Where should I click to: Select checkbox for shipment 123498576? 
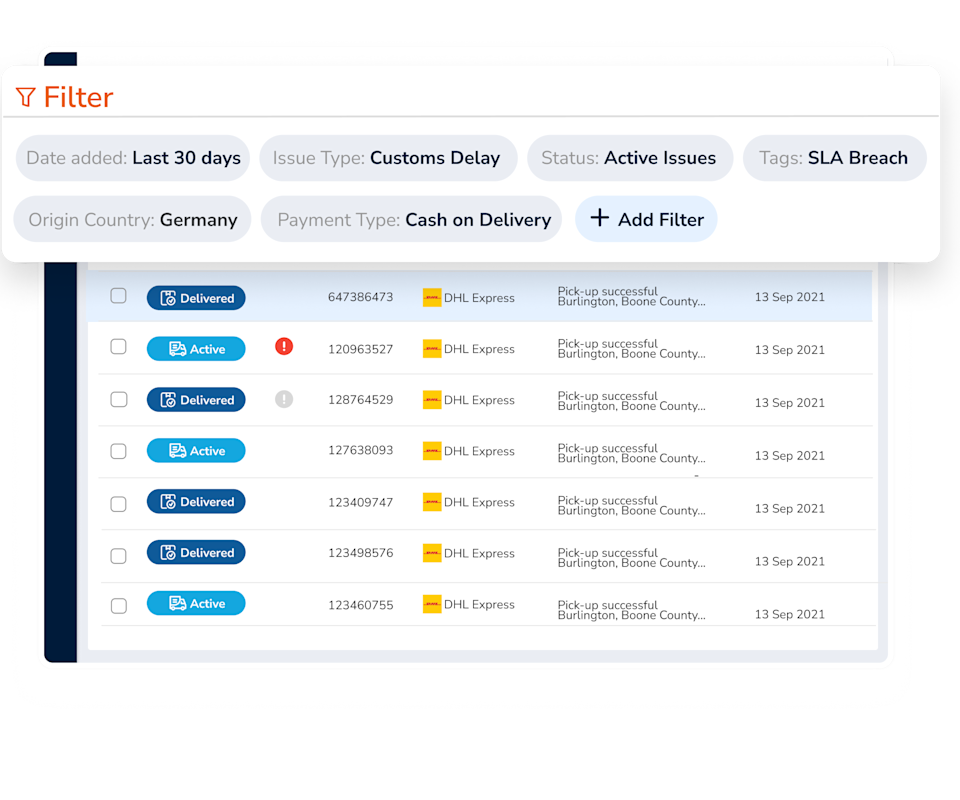pyautogui.click(x=118, y=556)
